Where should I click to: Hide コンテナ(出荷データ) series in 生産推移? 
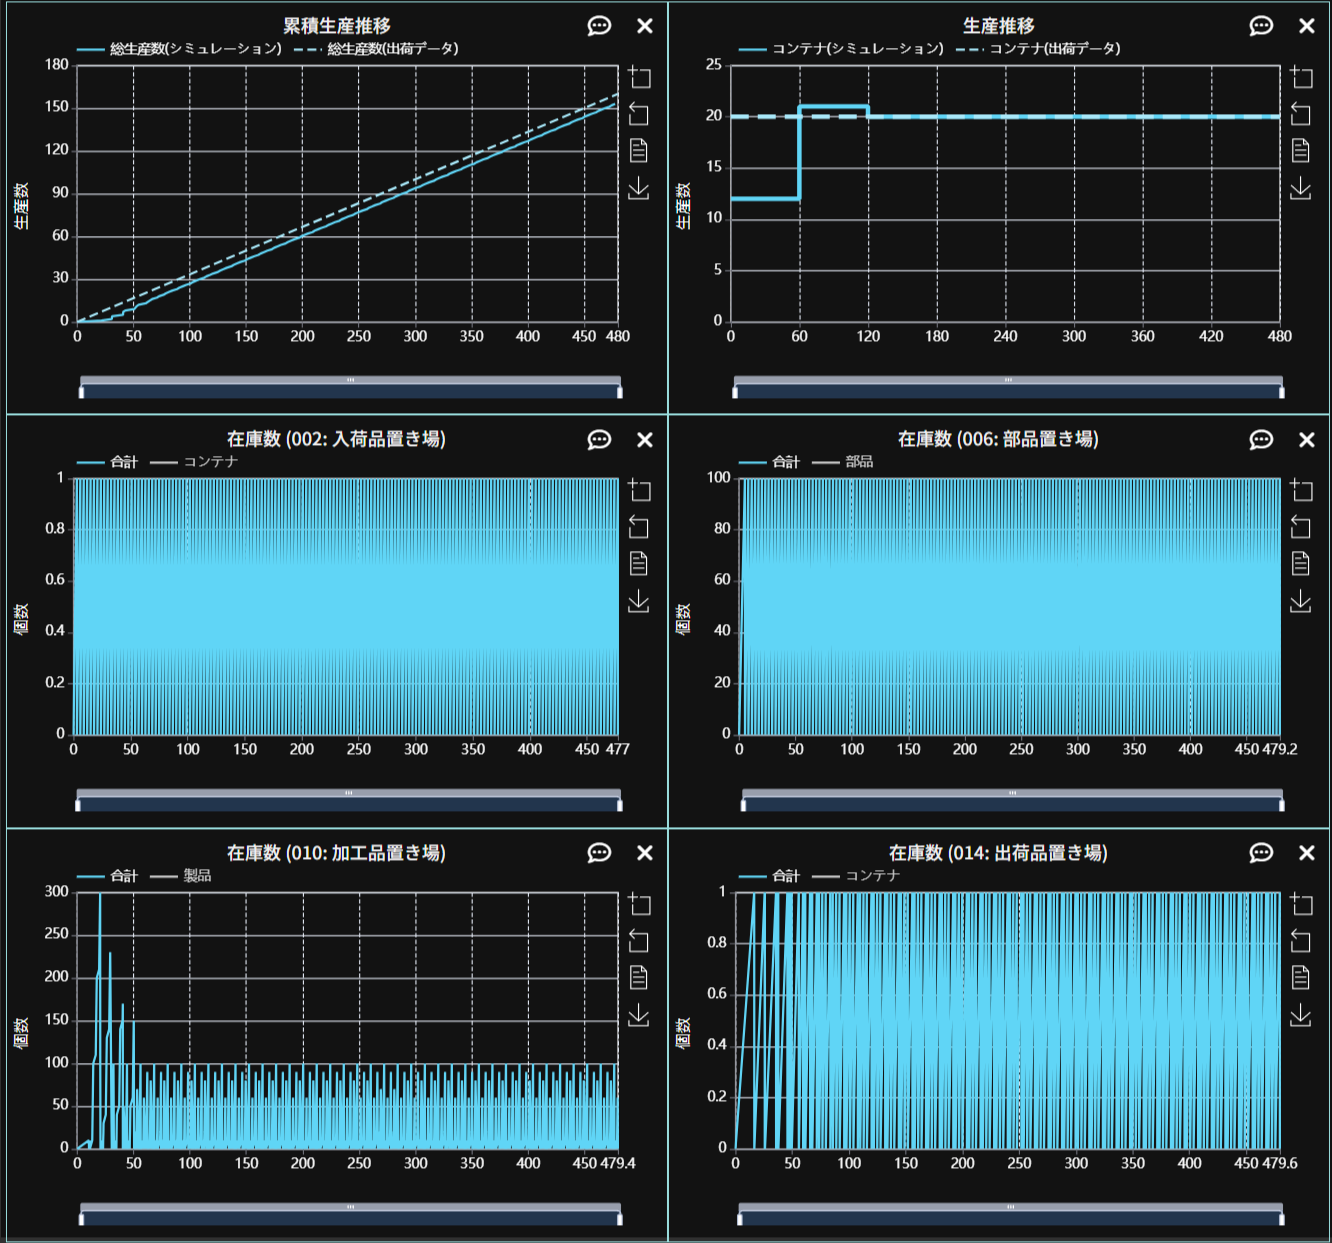click(1038, 49)
